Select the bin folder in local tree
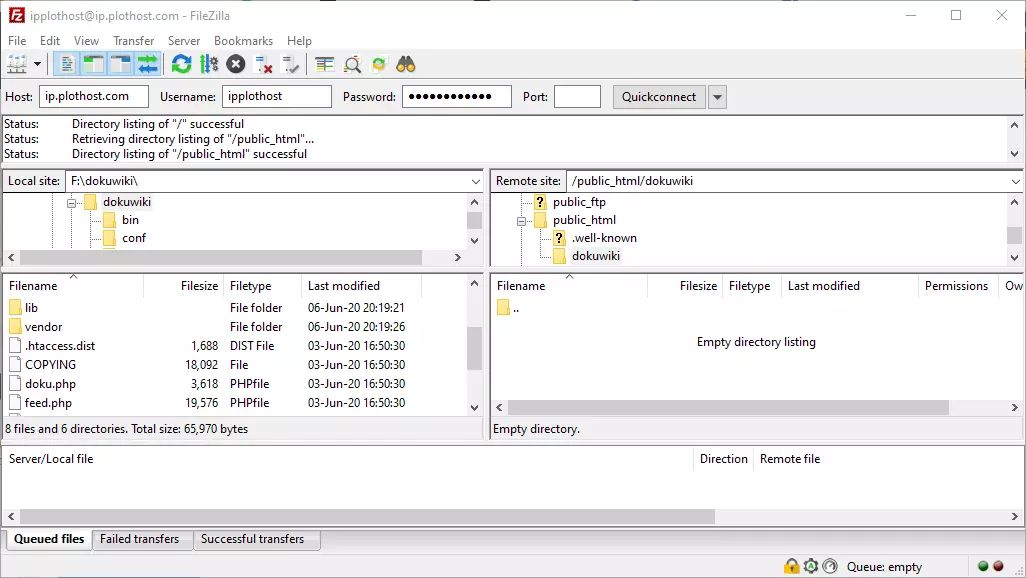The image size is (1026, 578). 130,220
